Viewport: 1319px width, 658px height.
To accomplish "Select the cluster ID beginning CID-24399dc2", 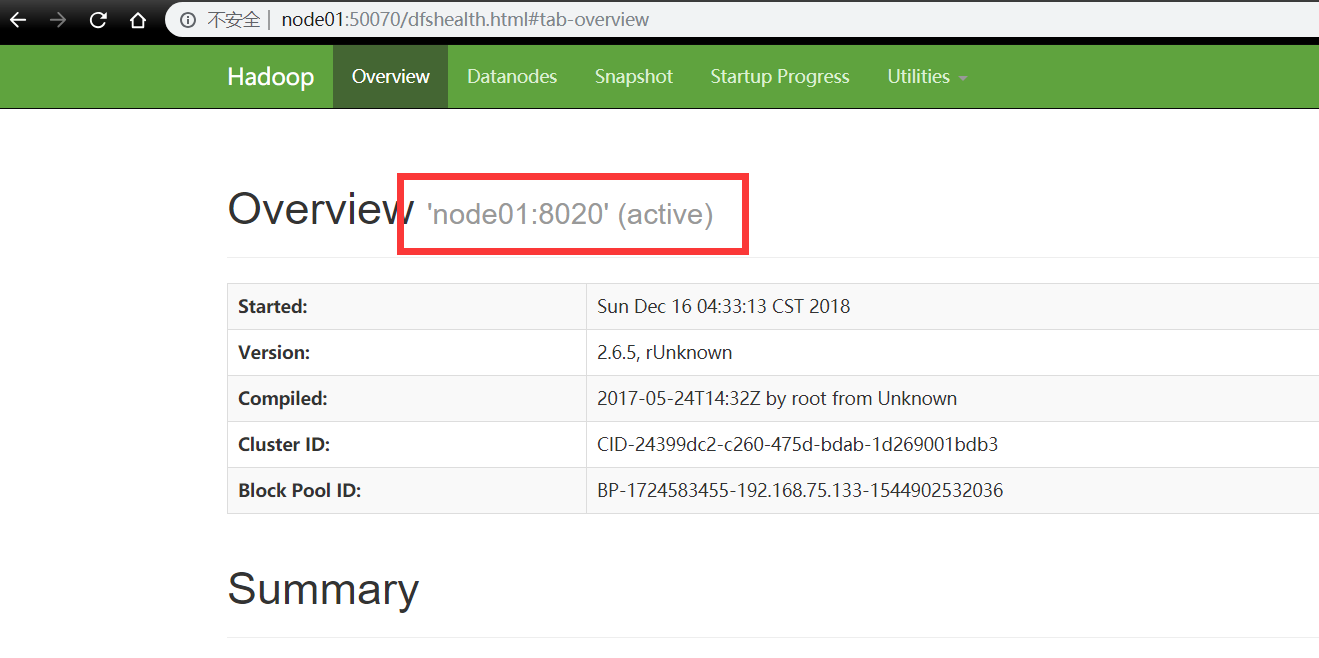I will tap(798, 445).
